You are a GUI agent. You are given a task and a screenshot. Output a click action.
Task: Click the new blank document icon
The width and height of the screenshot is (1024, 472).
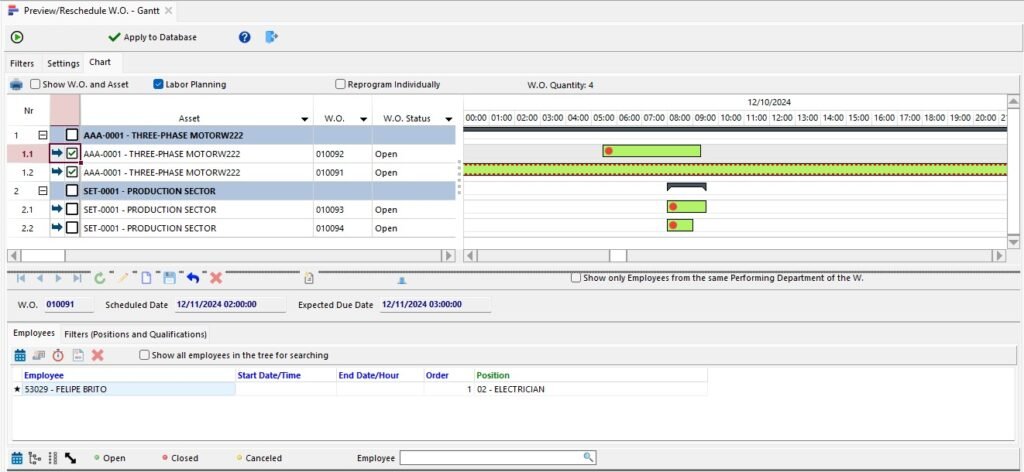146,278
